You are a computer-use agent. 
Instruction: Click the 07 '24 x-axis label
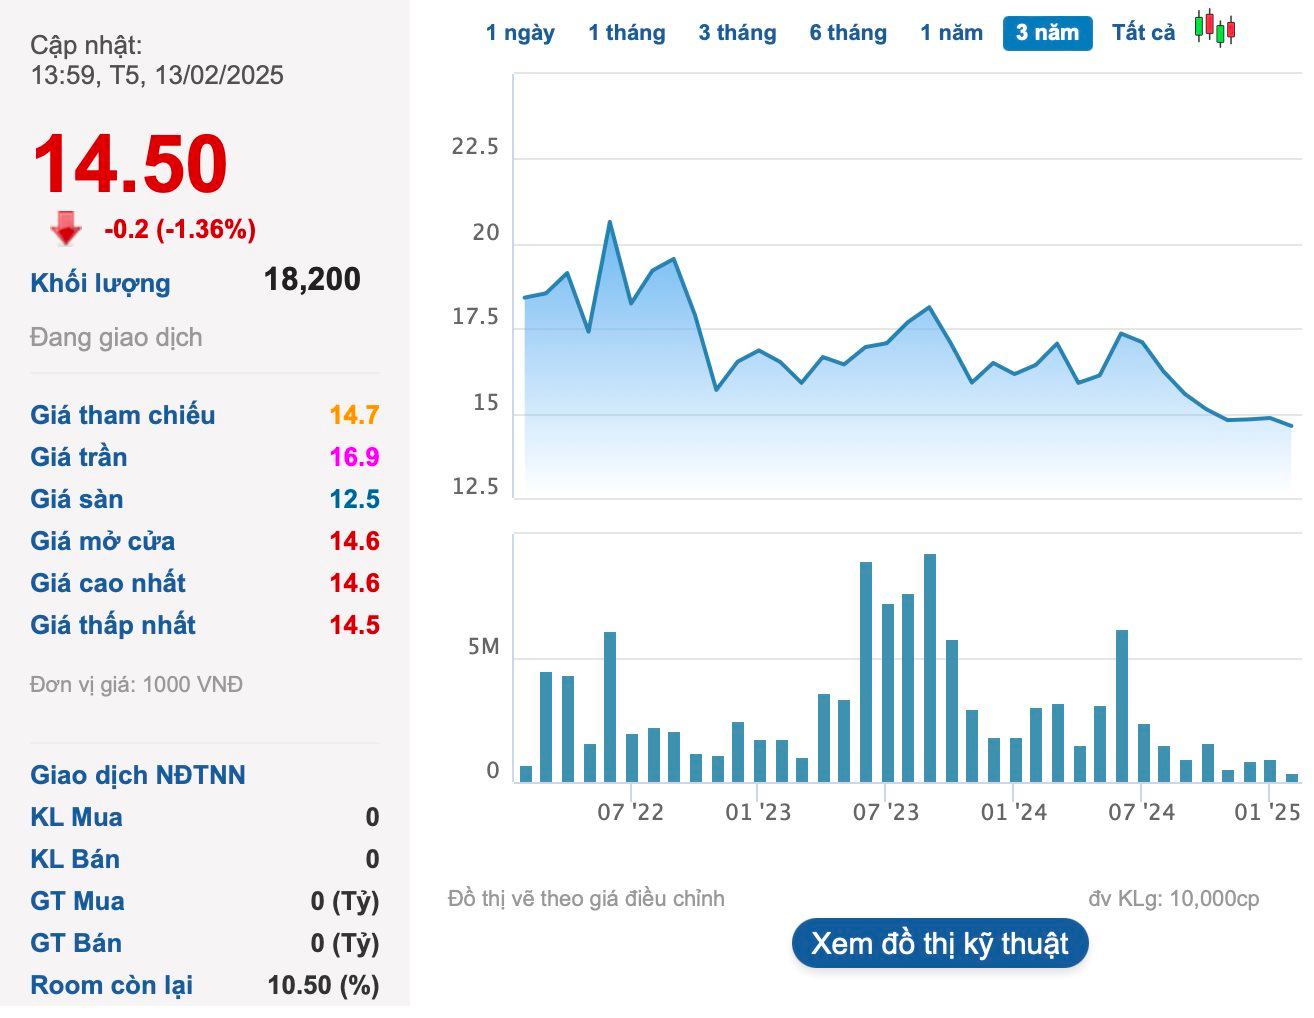(1141, 812)
